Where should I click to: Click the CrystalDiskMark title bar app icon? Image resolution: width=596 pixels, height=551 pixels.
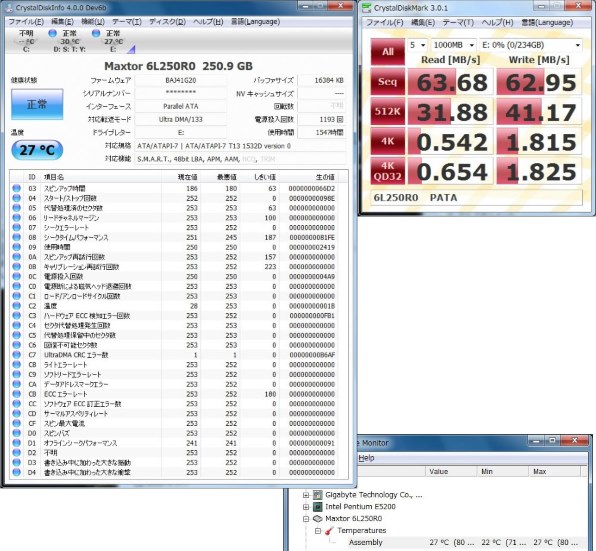point(366,8)
